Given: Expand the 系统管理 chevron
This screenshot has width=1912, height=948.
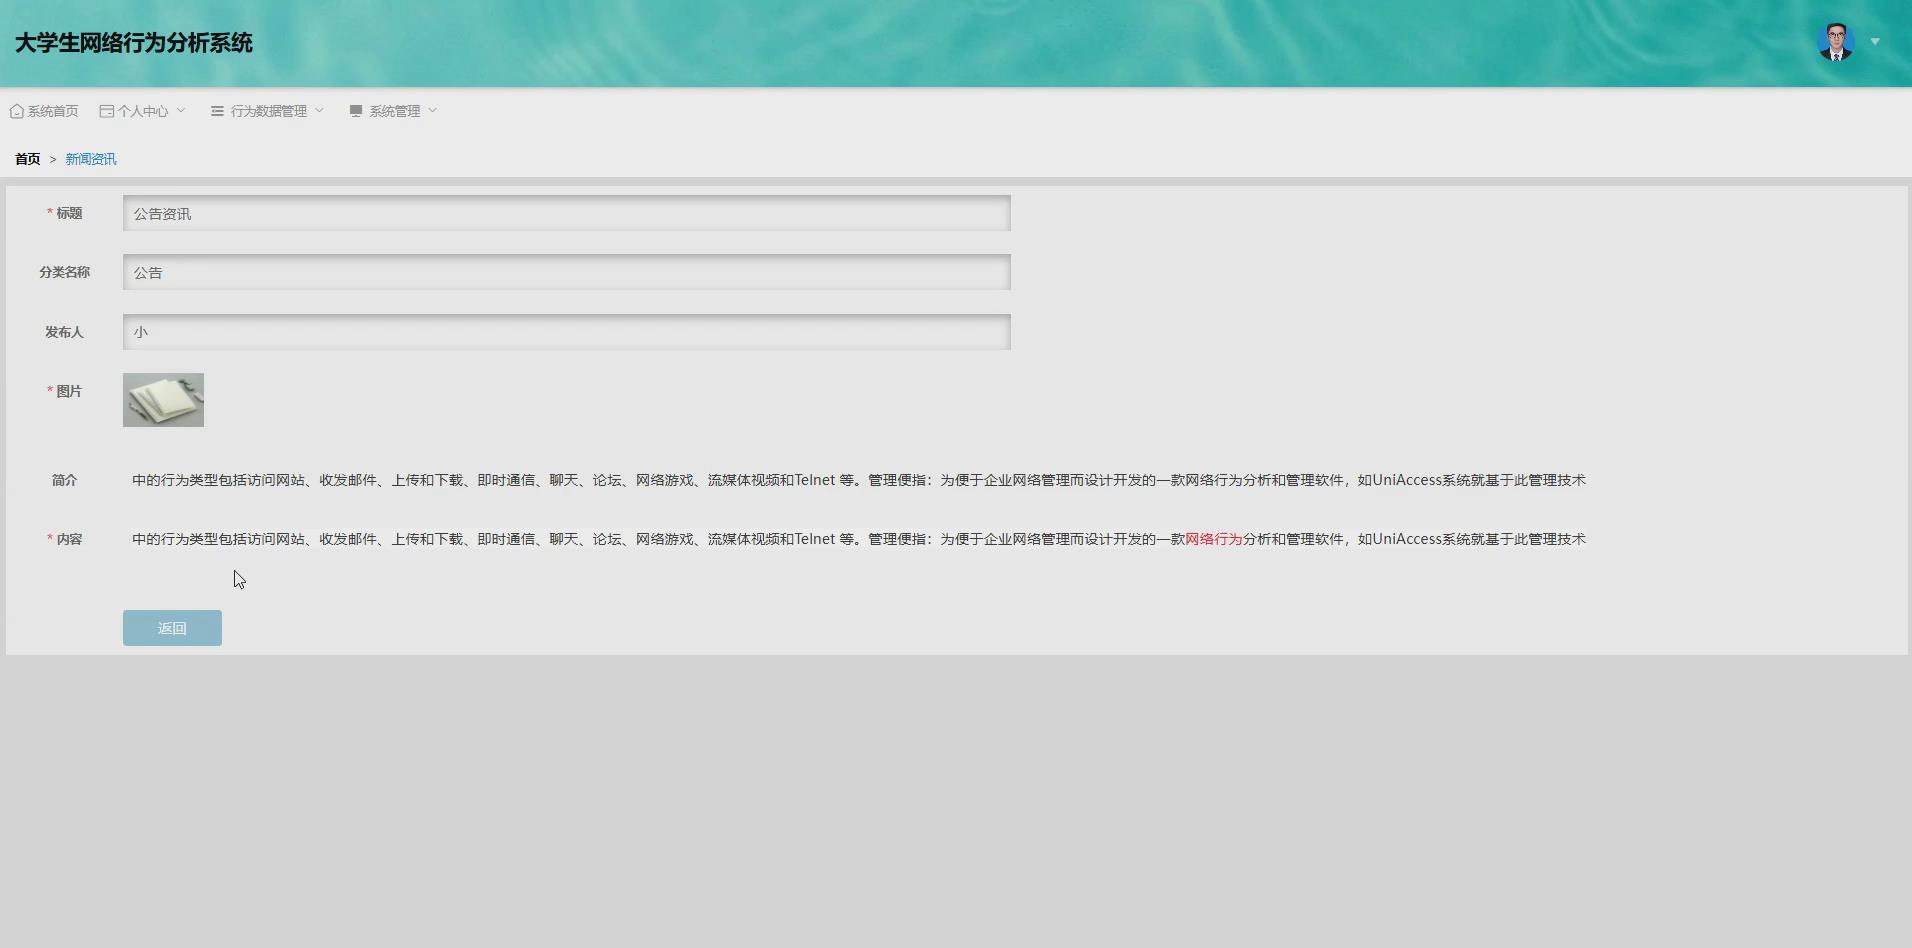Looking at the screenshot, I should pos(433,110).
